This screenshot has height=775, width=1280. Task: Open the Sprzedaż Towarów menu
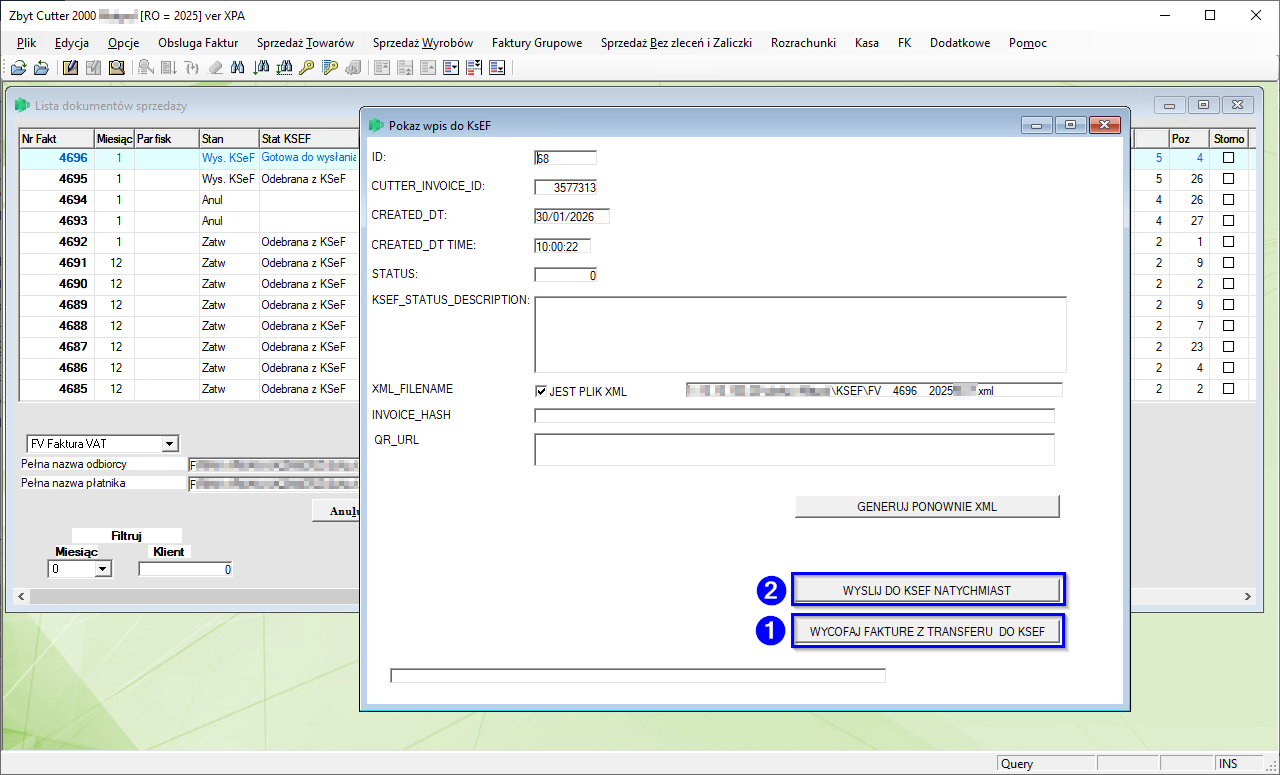tap(305, 43)
